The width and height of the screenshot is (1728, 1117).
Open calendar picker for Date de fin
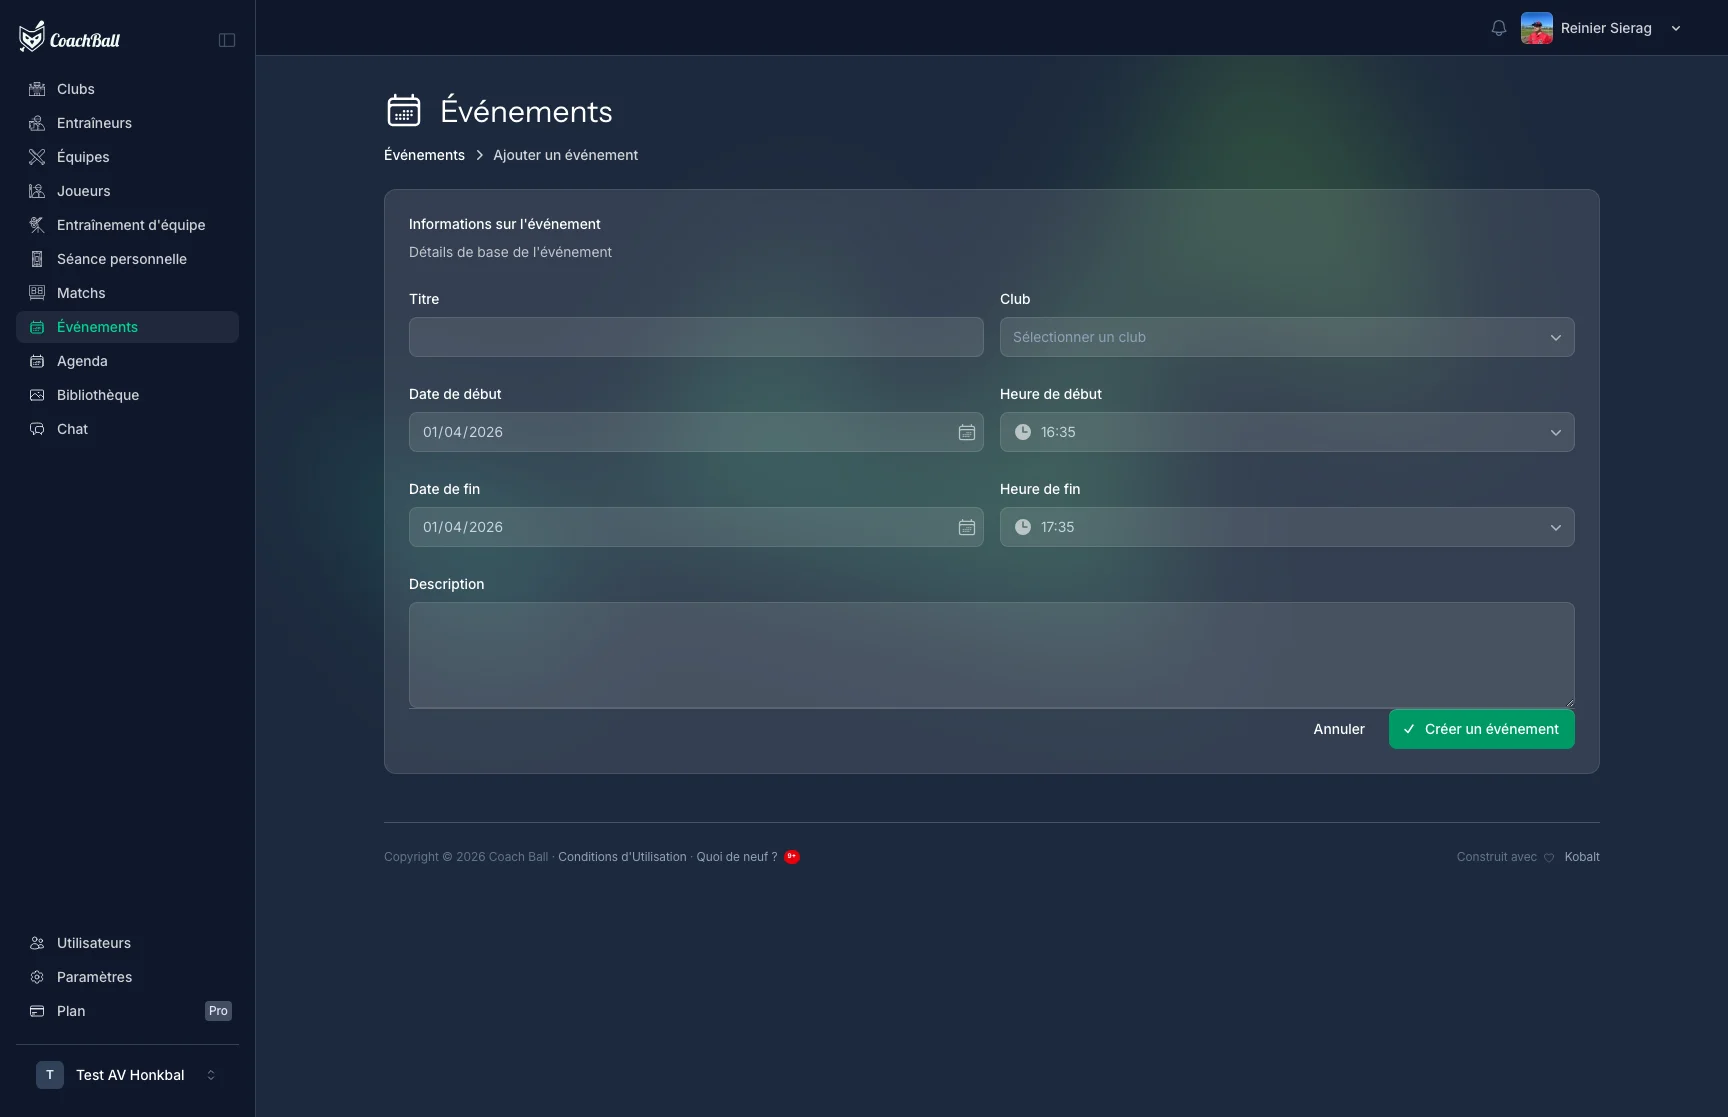tap(967, 527)
